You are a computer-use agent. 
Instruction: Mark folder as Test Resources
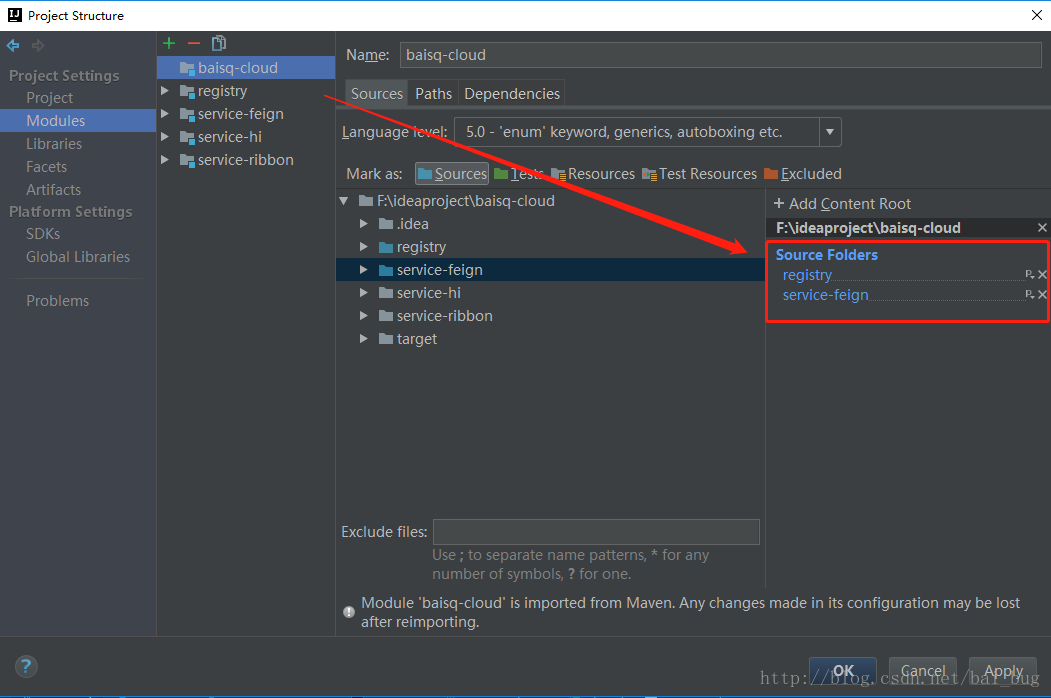click(699, 174)
